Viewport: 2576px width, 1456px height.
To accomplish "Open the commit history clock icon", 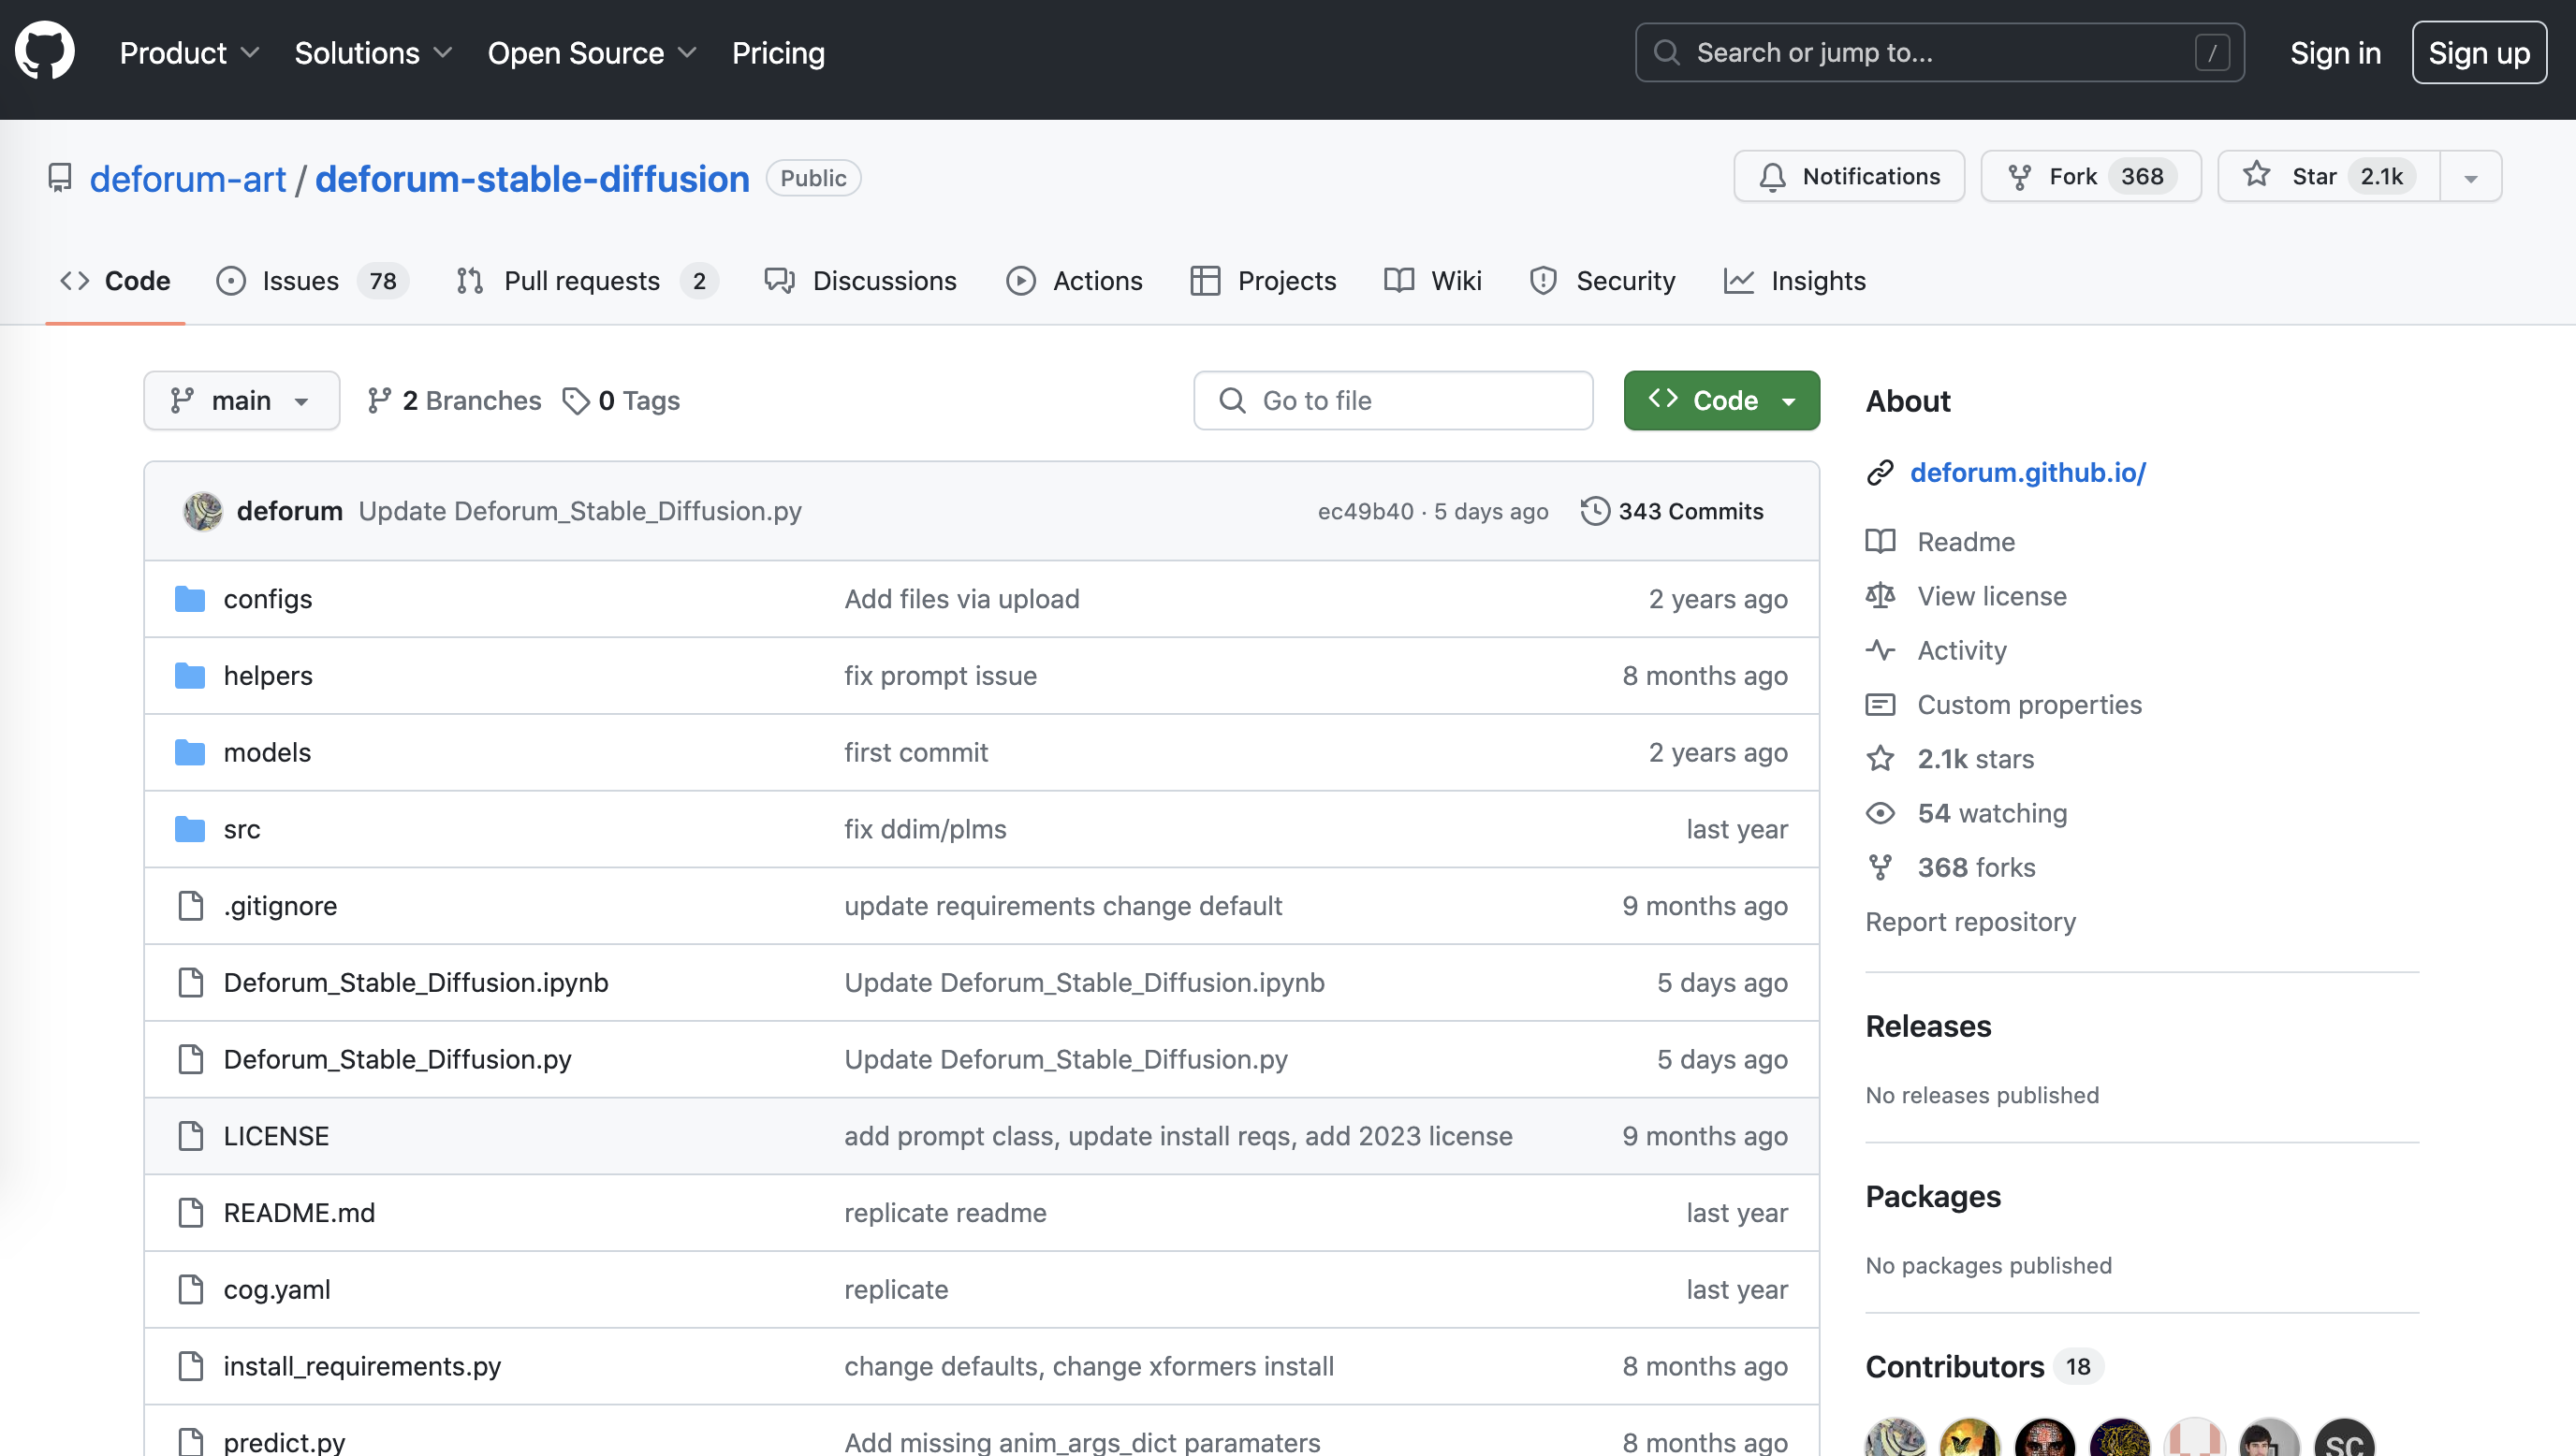I will pos(1595,511).
